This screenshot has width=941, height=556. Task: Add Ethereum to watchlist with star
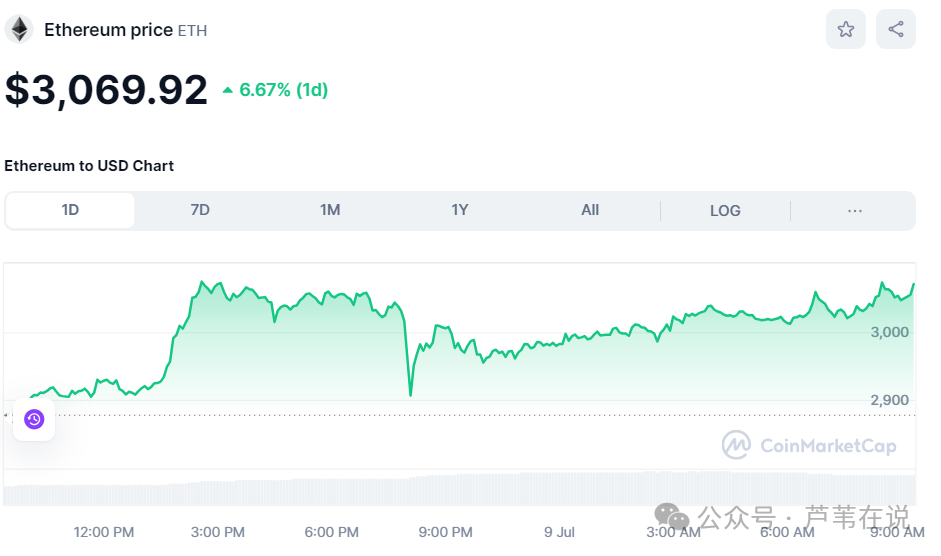click(845, 29)
